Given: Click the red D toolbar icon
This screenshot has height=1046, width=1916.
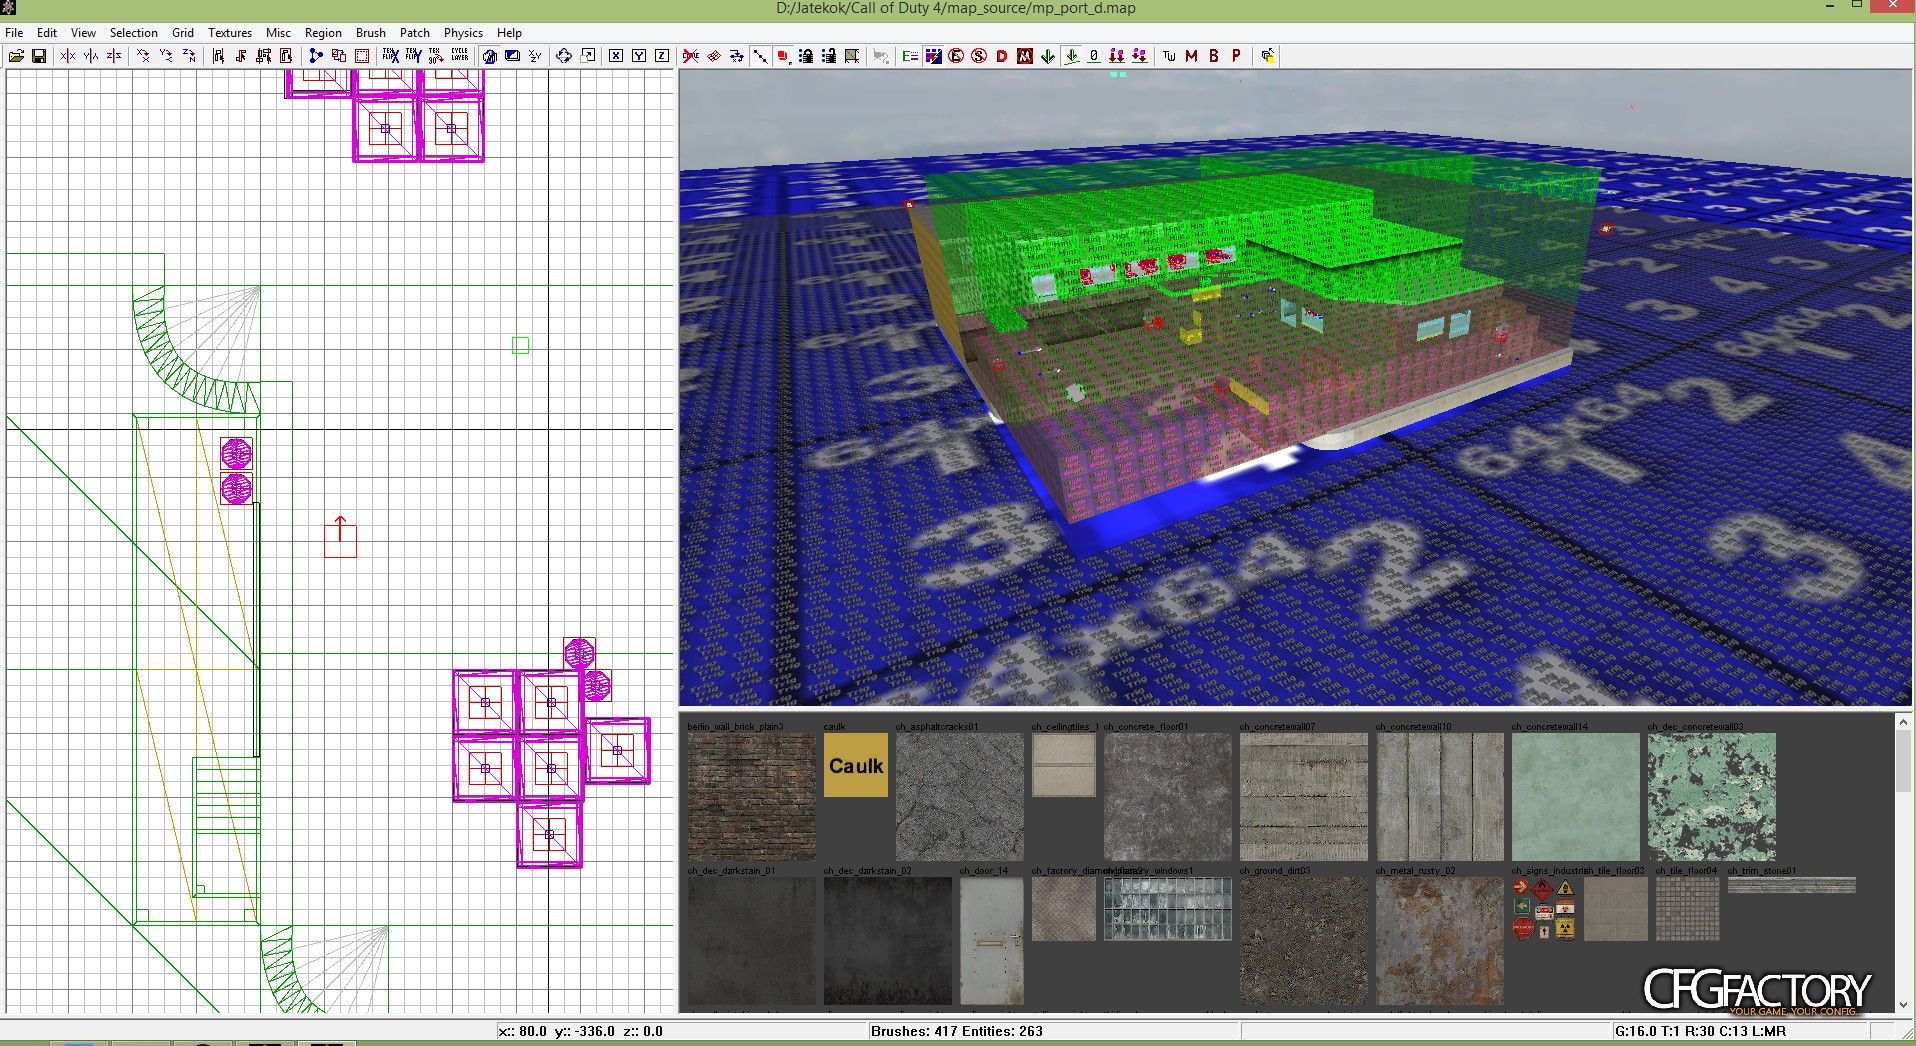Looking at the screenshot, I should [1002, 56].
